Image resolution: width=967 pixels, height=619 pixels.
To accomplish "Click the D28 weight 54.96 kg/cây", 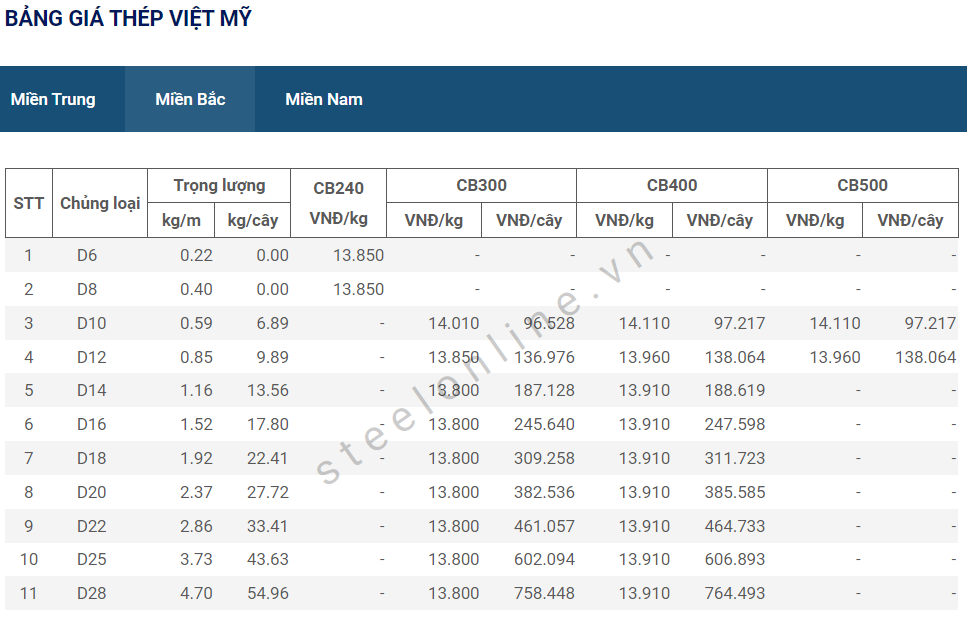I will click(268, 593).
